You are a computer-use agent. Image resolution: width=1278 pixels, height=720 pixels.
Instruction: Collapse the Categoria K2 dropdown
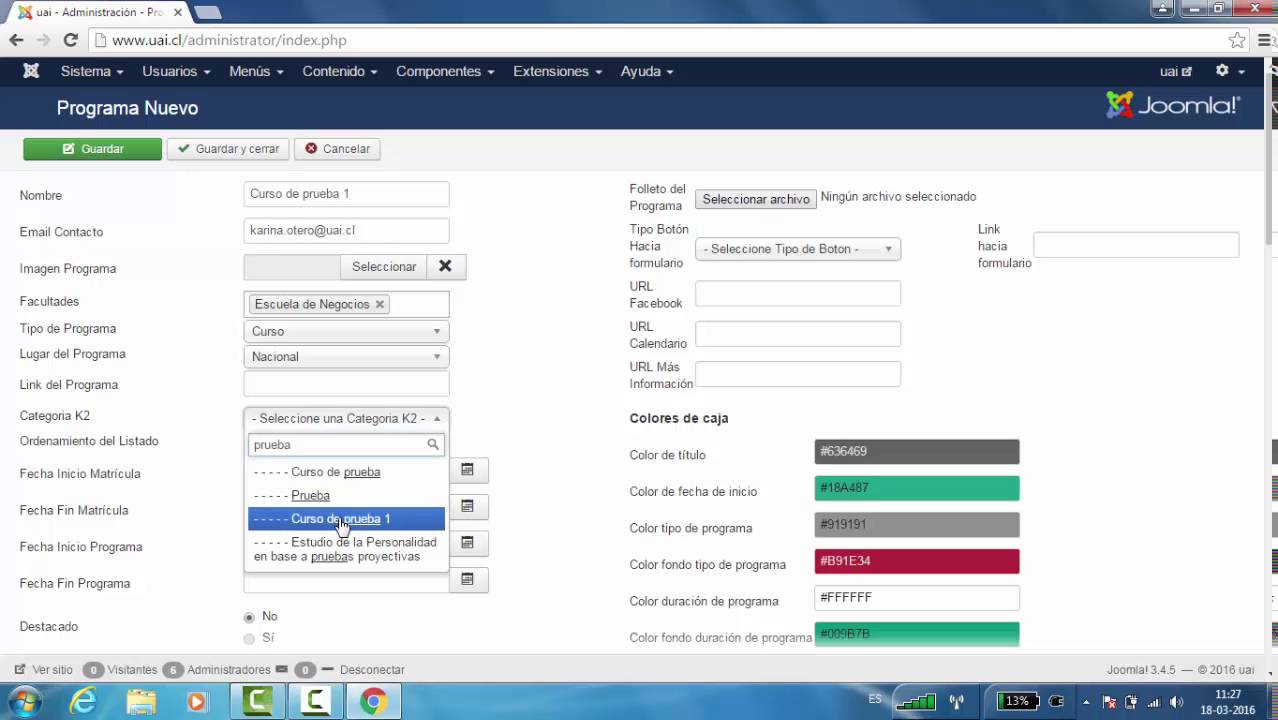click(346, 418)
